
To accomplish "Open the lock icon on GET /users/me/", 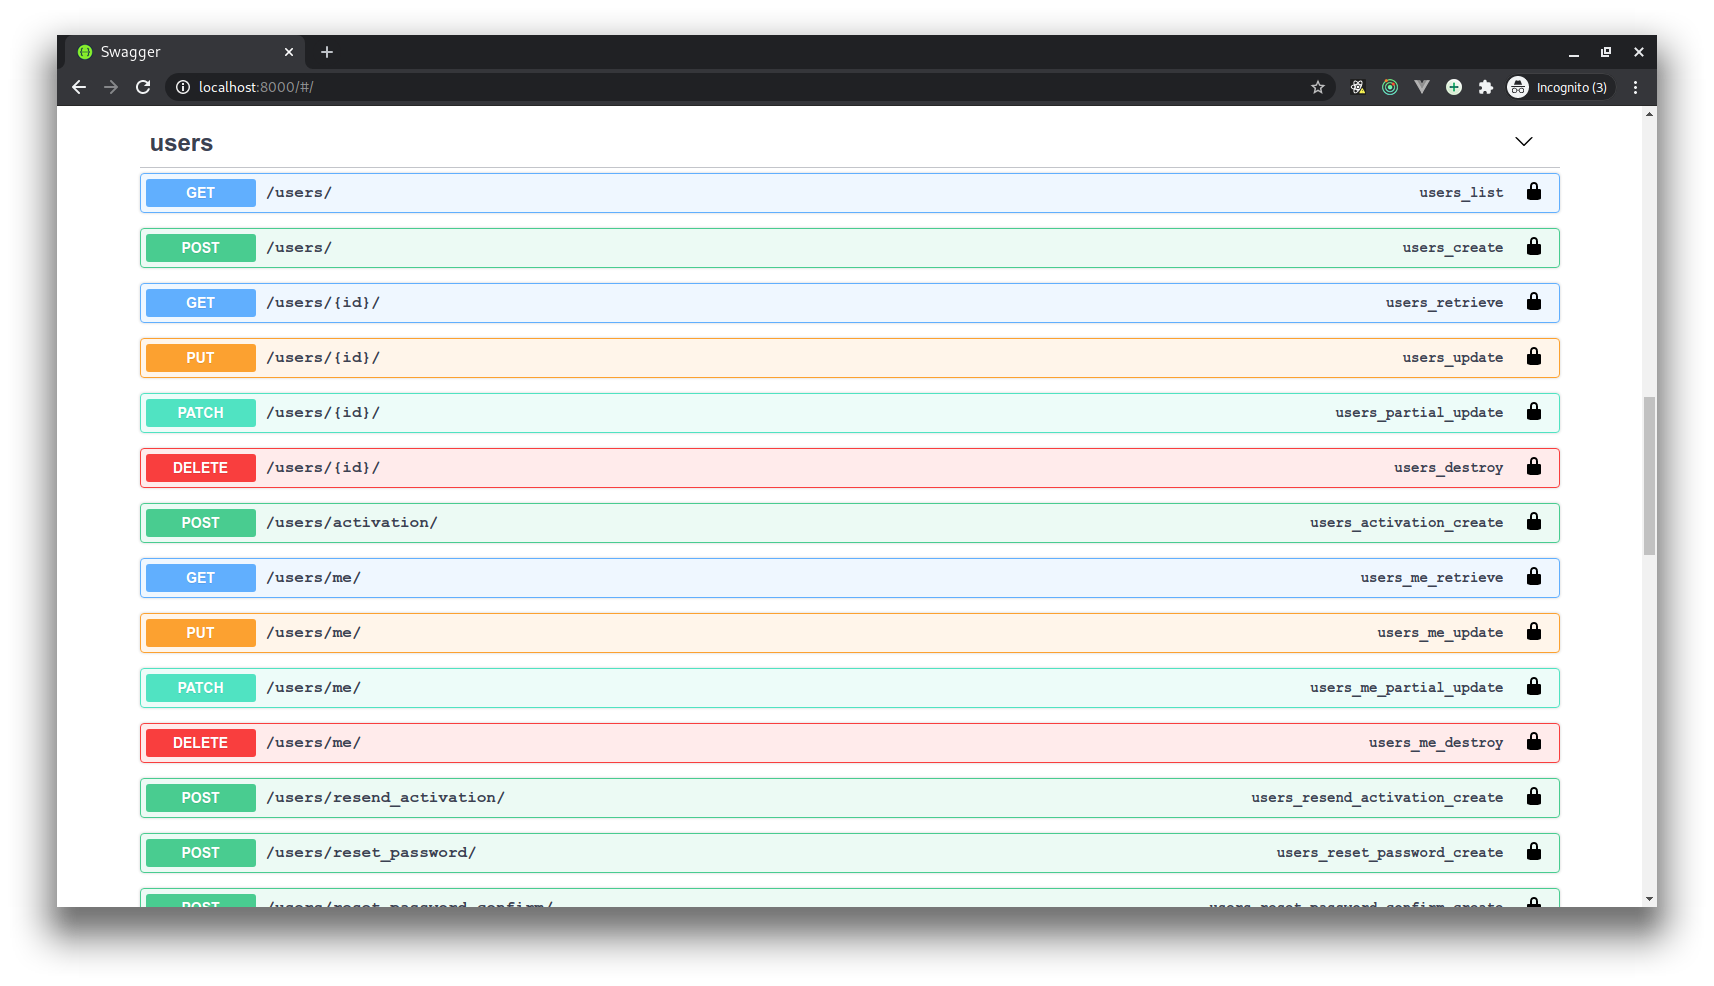I will point(1533,576).
